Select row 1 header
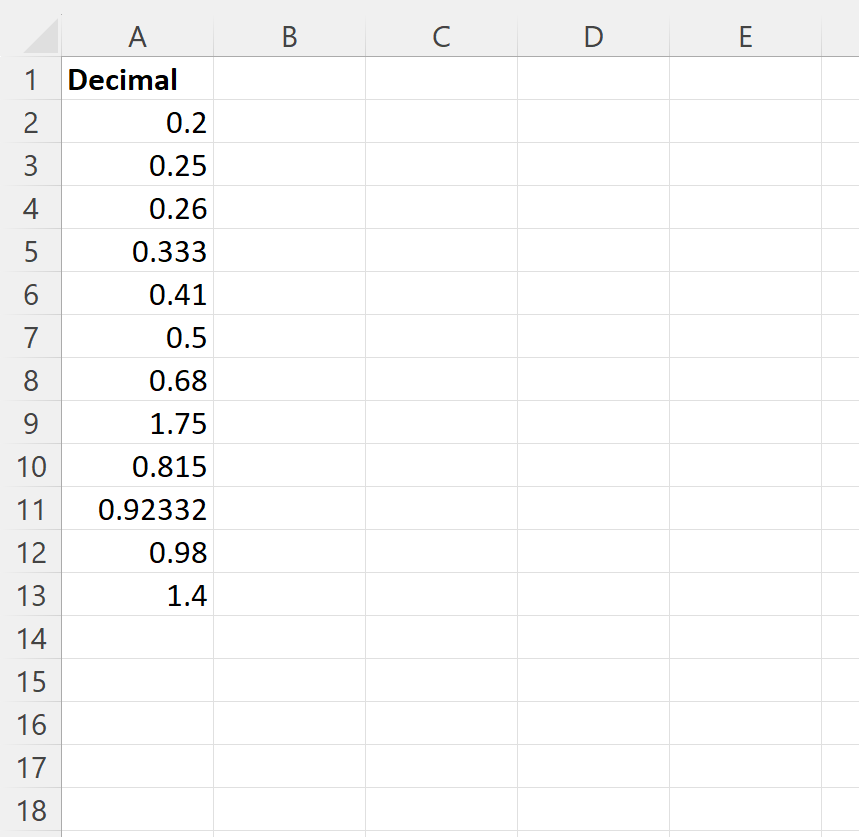Image resolution: width=859 pixels, height=837 pixels. 33,79
